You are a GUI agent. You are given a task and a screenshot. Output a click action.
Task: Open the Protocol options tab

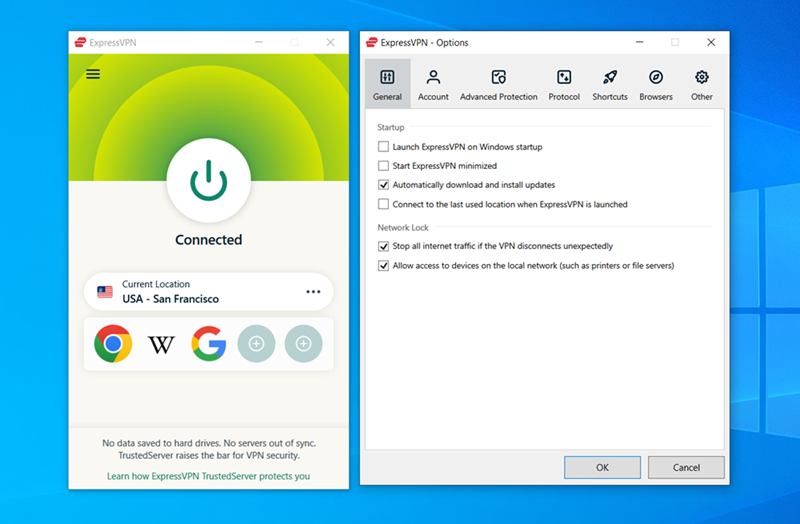pyautogui.click(x=564, y=85)
